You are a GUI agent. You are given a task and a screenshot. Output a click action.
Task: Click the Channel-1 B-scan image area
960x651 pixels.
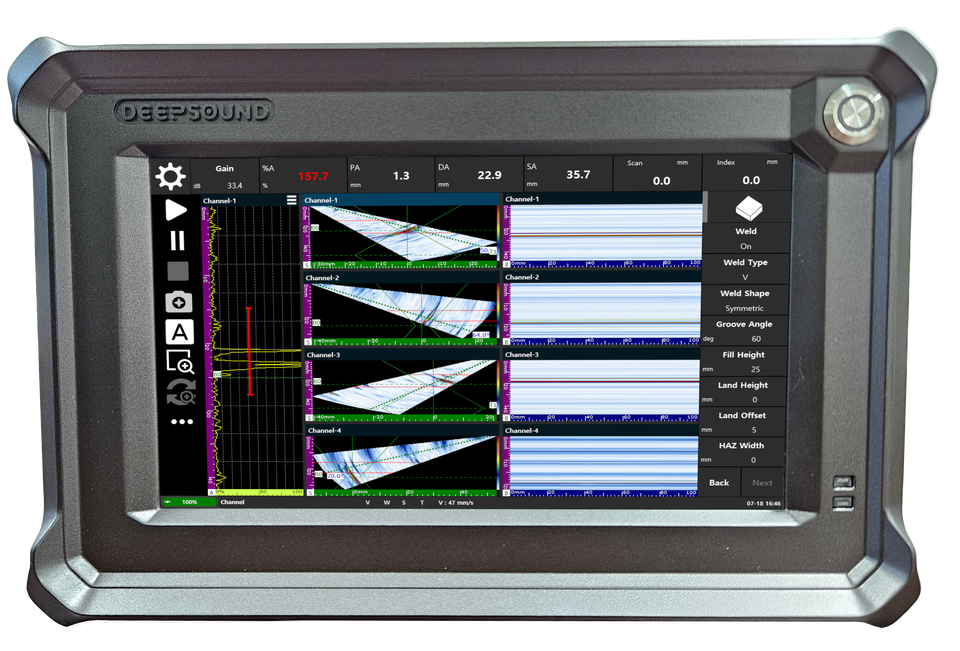[x=606, y=233]
